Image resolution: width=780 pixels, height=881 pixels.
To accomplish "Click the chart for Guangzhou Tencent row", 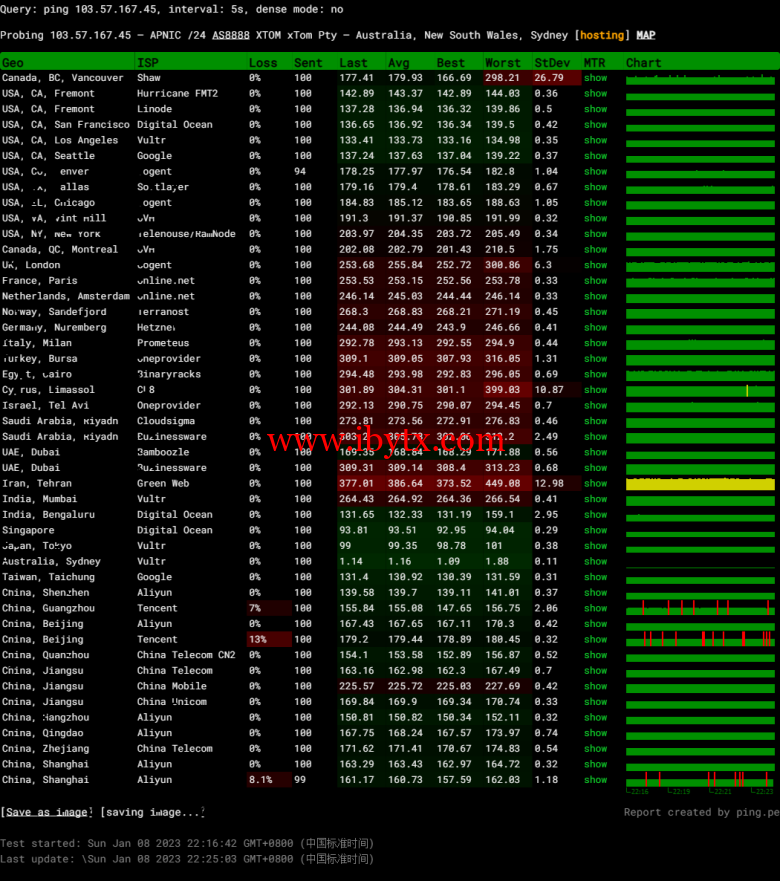I will tap(700, 608).
